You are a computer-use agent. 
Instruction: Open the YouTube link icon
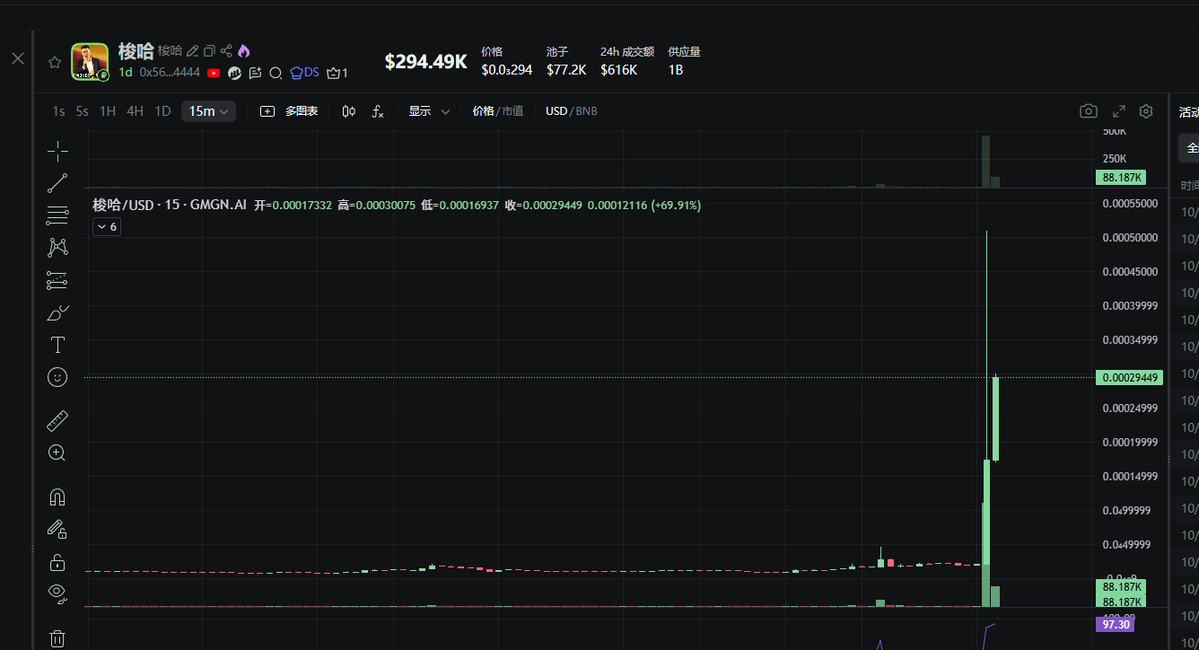214,73
